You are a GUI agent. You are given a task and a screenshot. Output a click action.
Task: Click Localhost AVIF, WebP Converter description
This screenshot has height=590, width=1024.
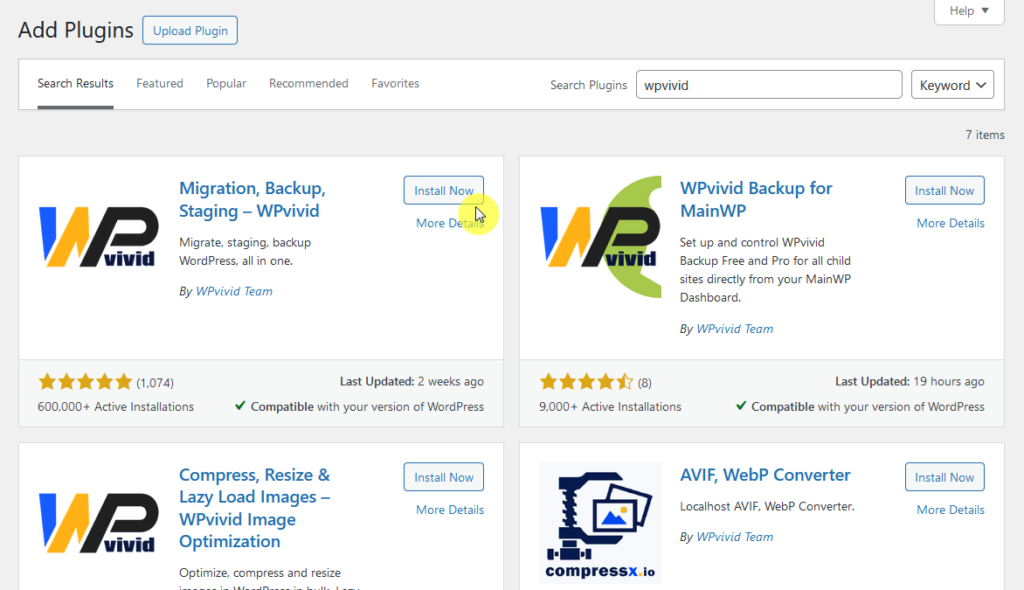(767, 506)
